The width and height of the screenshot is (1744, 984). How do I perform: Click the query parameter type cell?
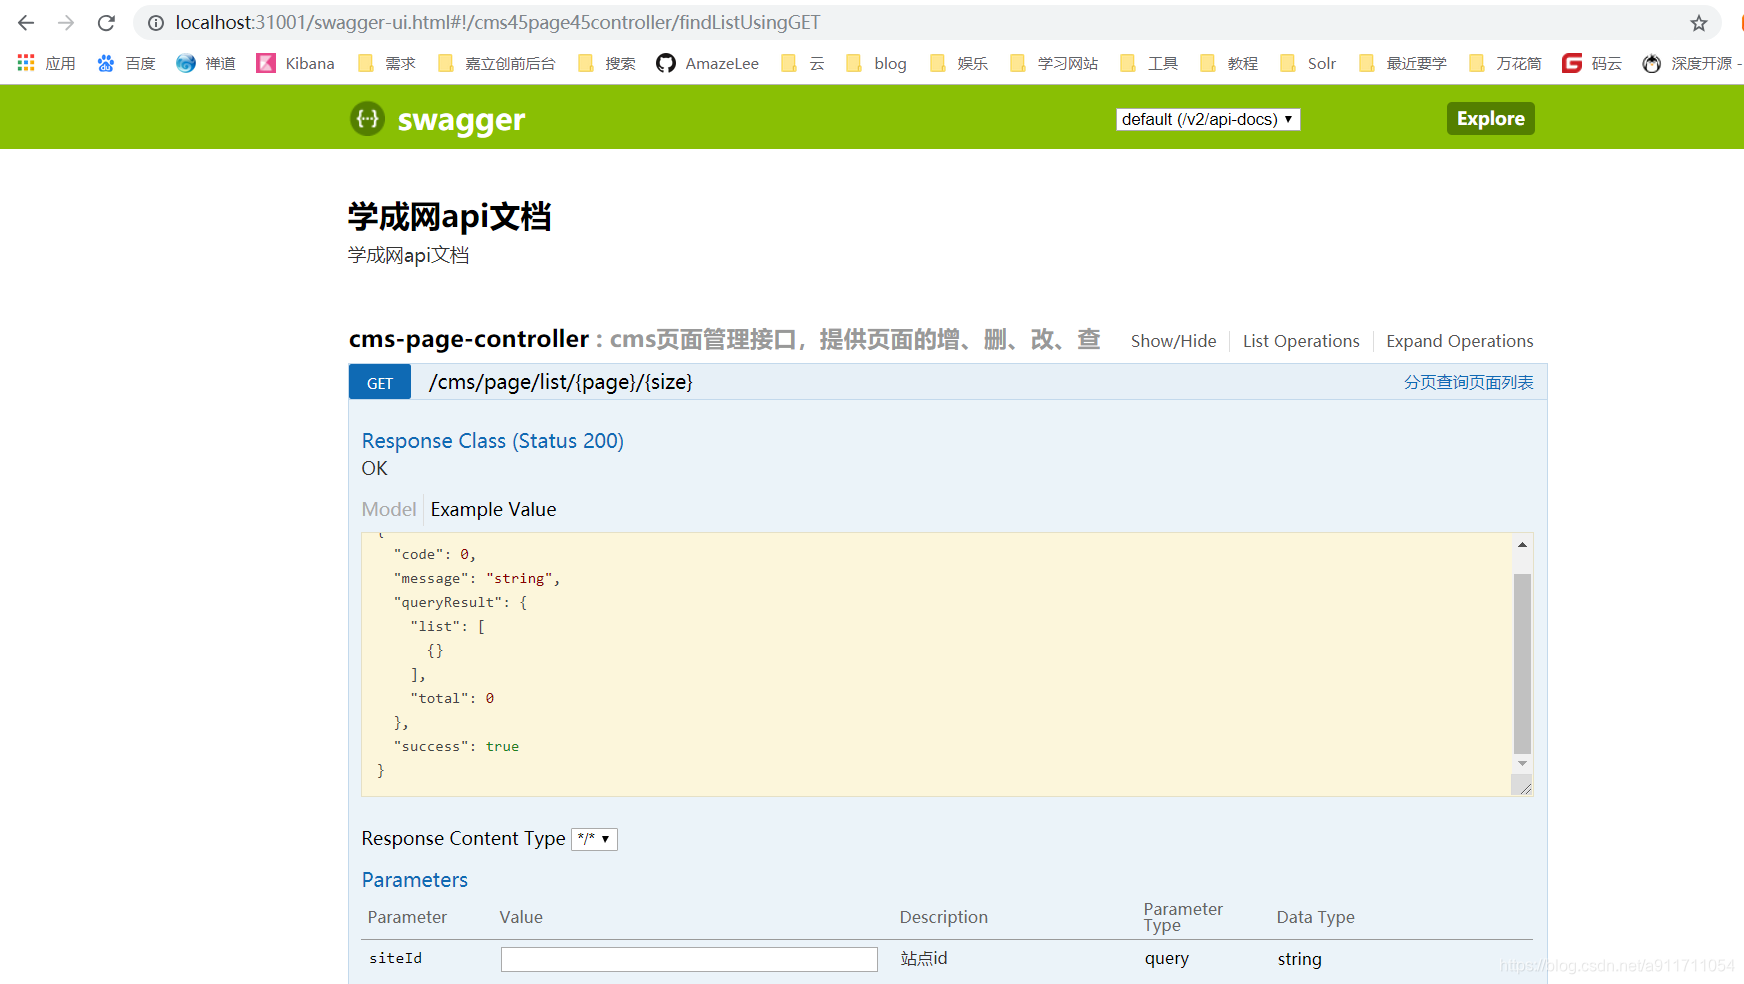1166,958
